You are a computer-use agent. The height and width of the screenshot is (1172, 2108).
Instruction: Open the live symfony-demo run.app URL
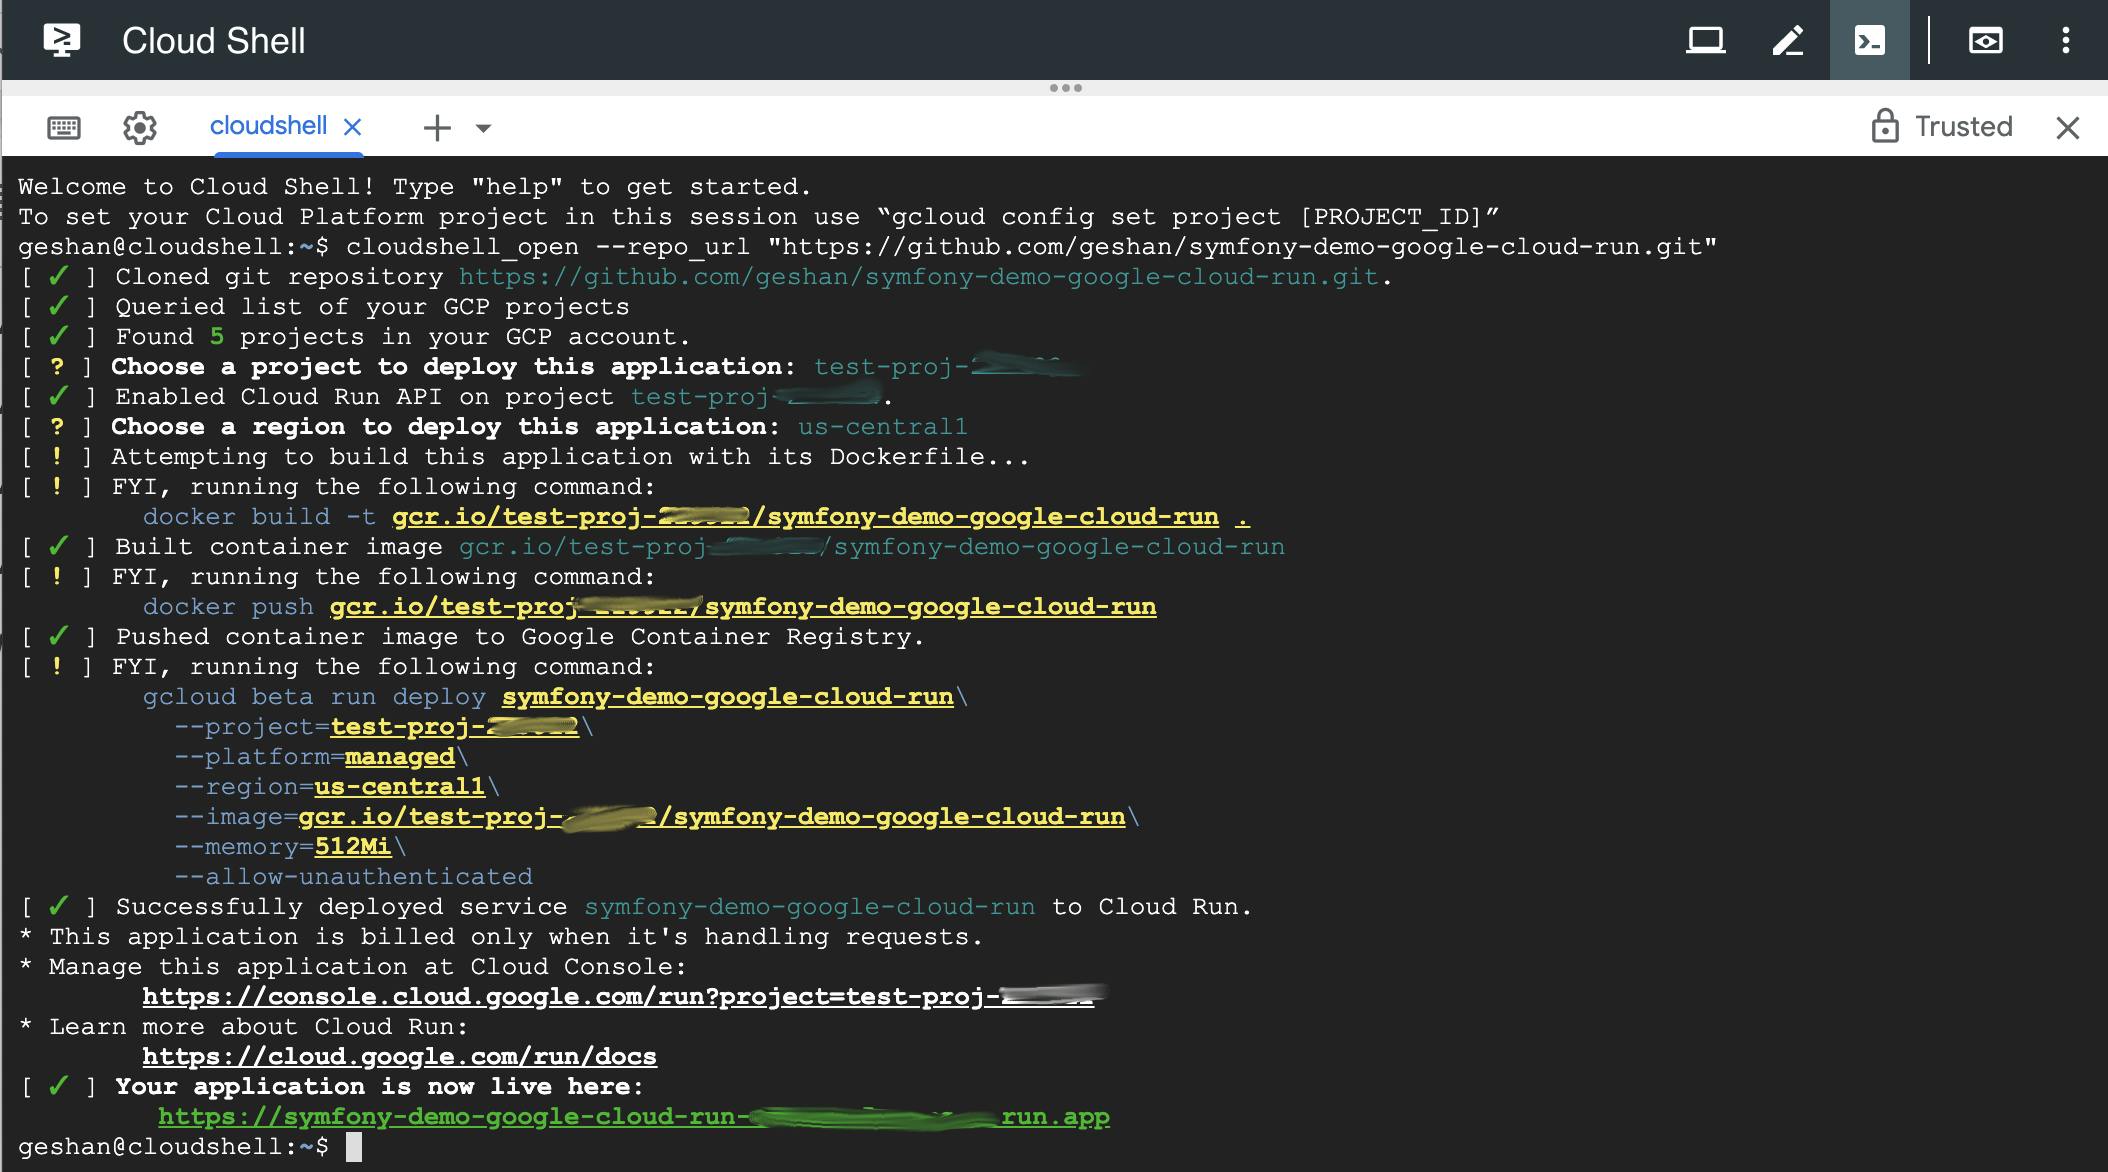633,1117
